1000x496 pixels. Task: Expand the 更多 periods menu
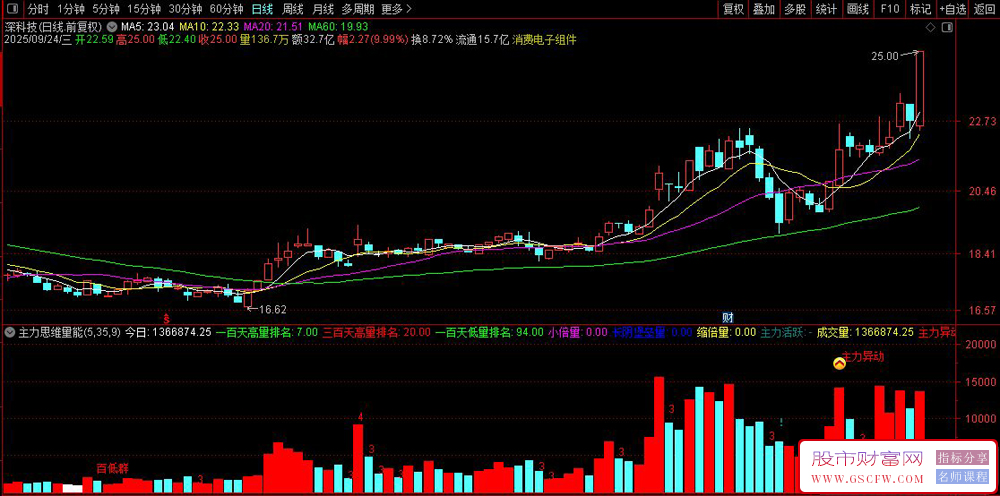point(396,9)
